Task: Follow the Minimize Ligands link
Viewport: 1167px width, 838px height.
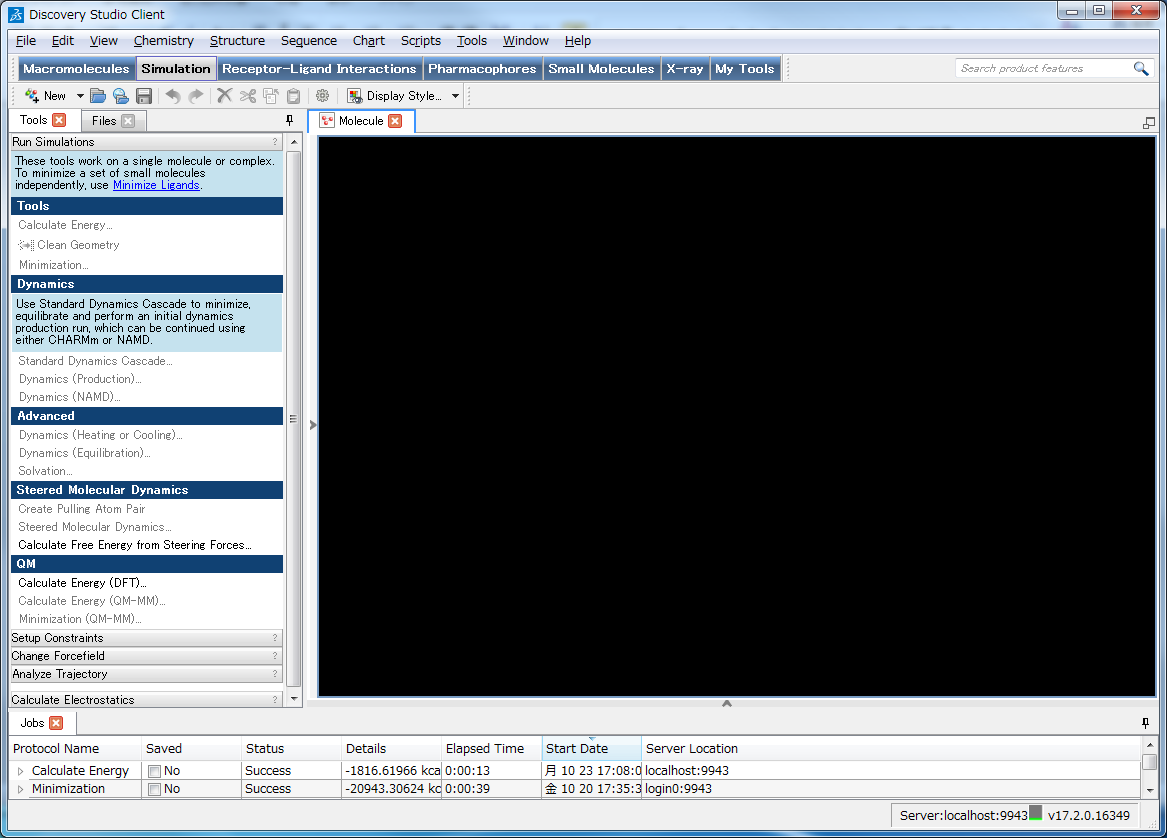Action: (156, 185)
